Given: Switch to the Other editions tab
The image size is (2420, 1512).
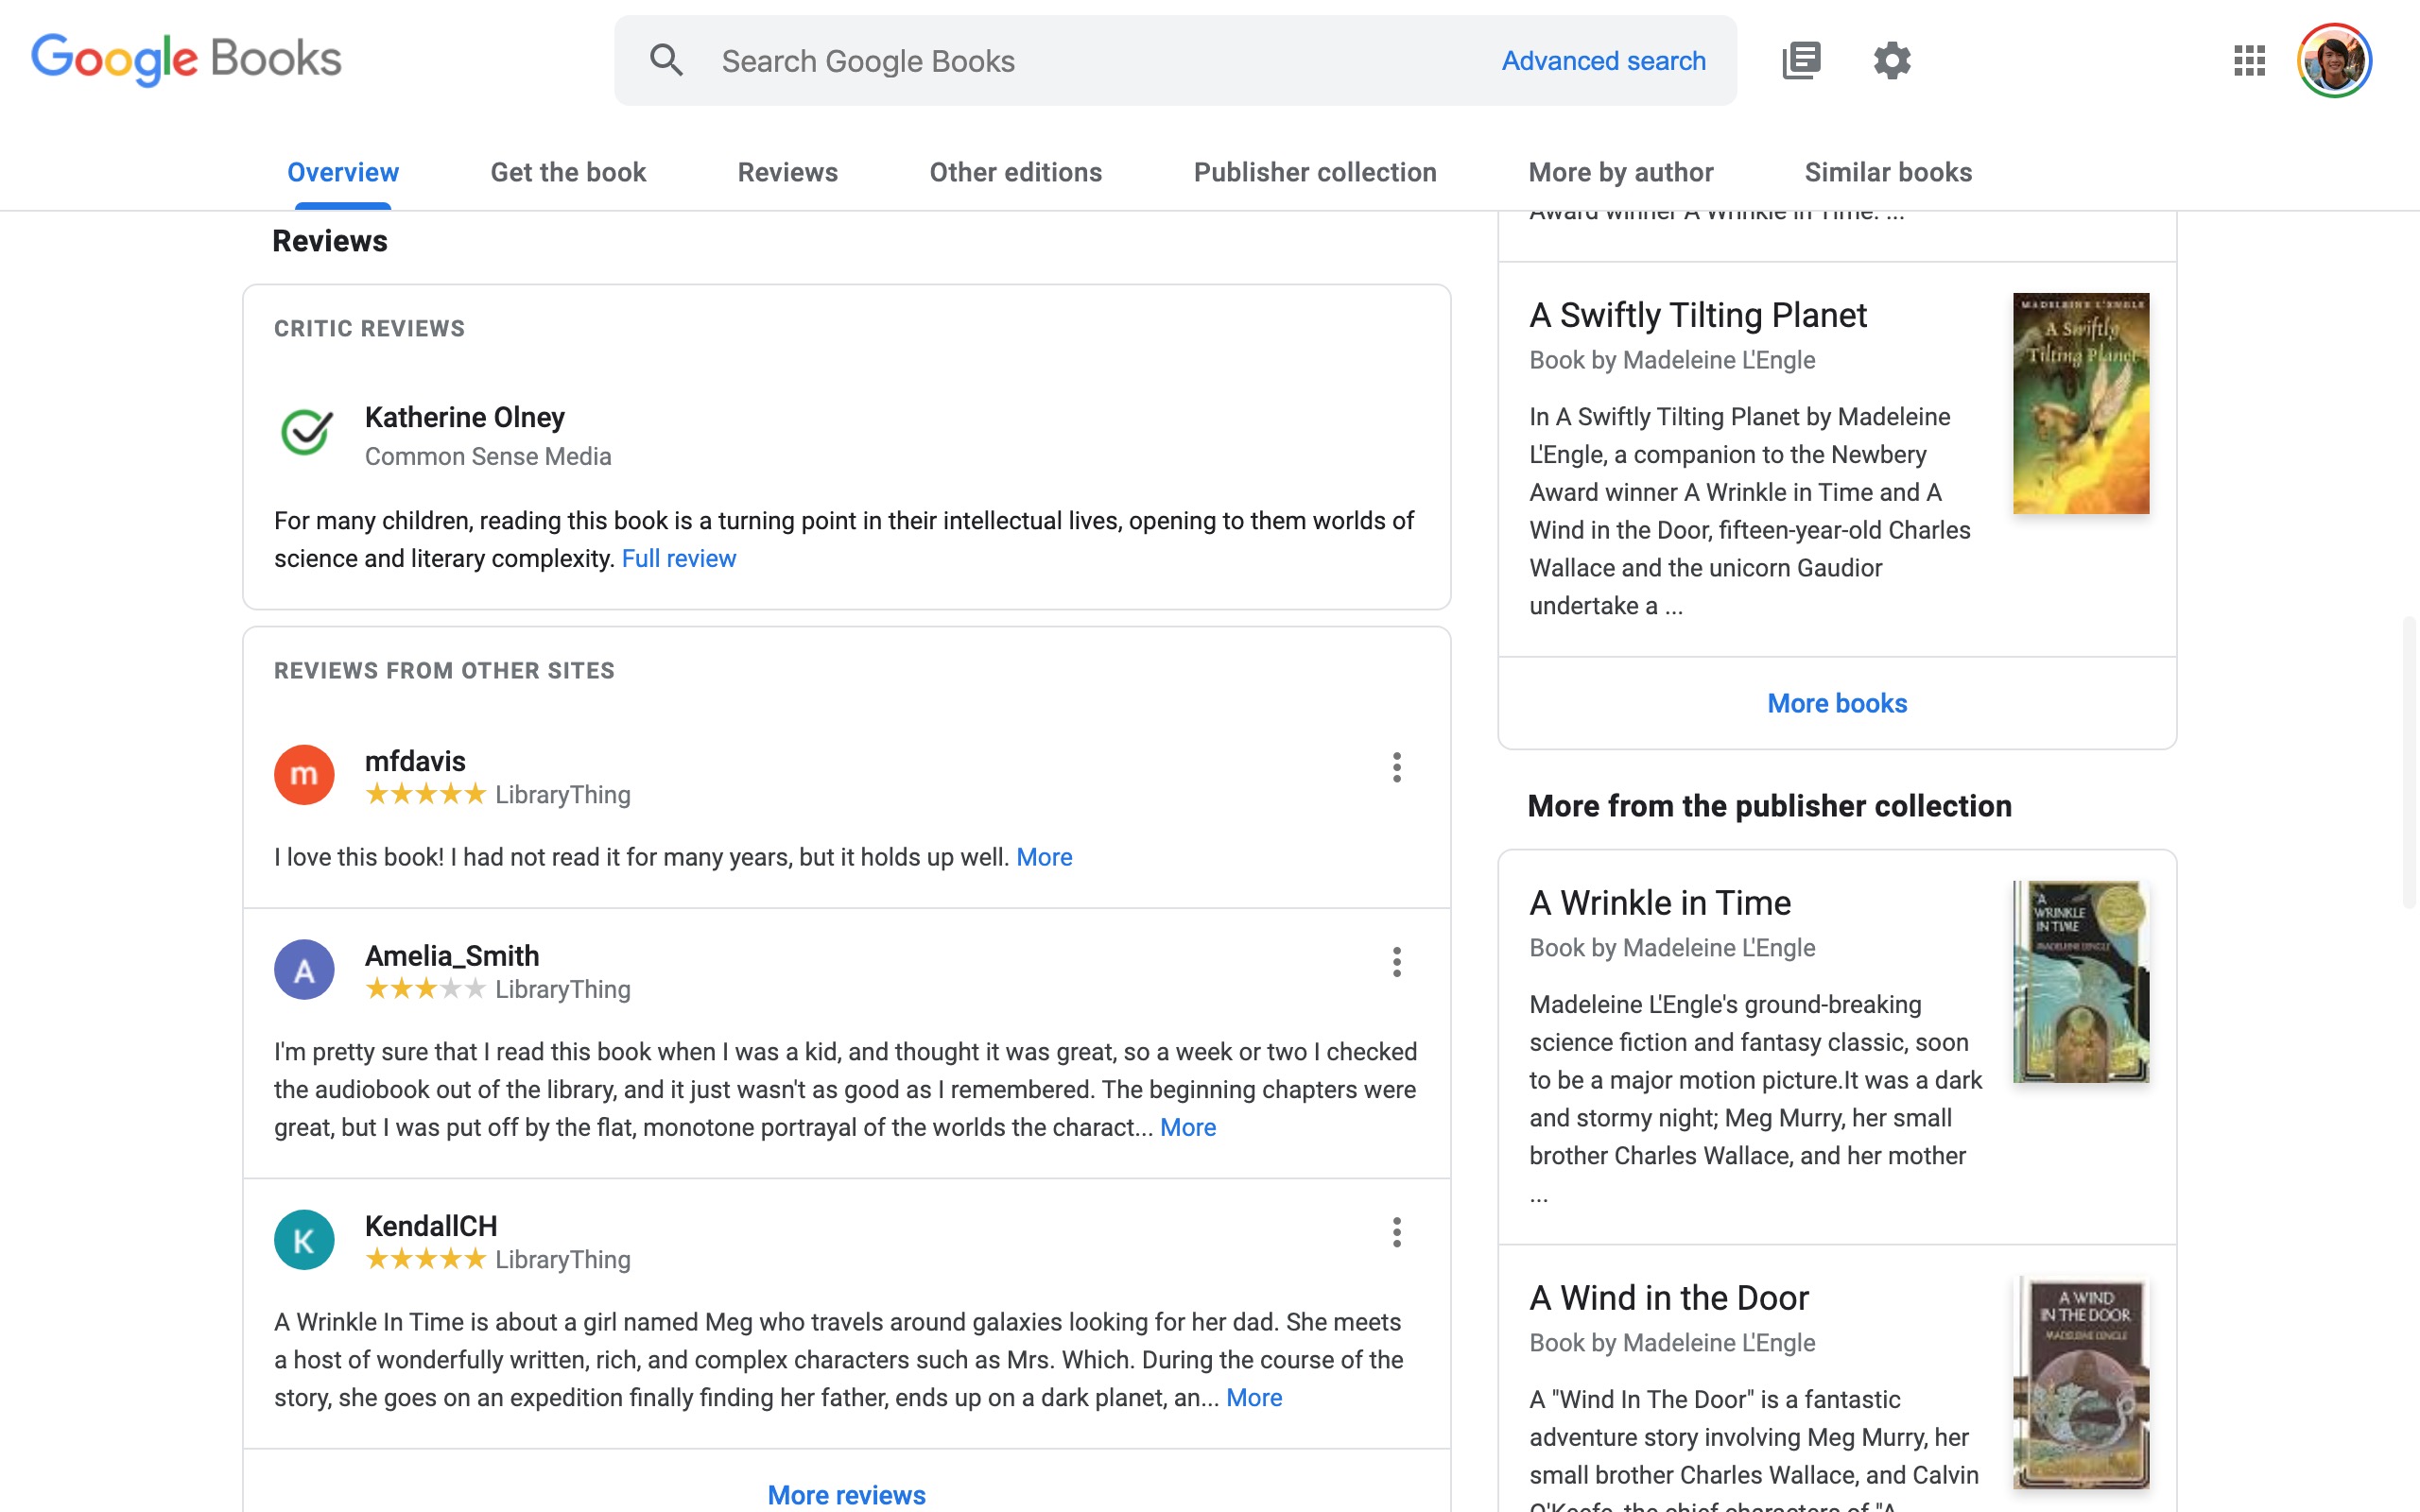Looking at the screenshot, I should [1015, 172].
